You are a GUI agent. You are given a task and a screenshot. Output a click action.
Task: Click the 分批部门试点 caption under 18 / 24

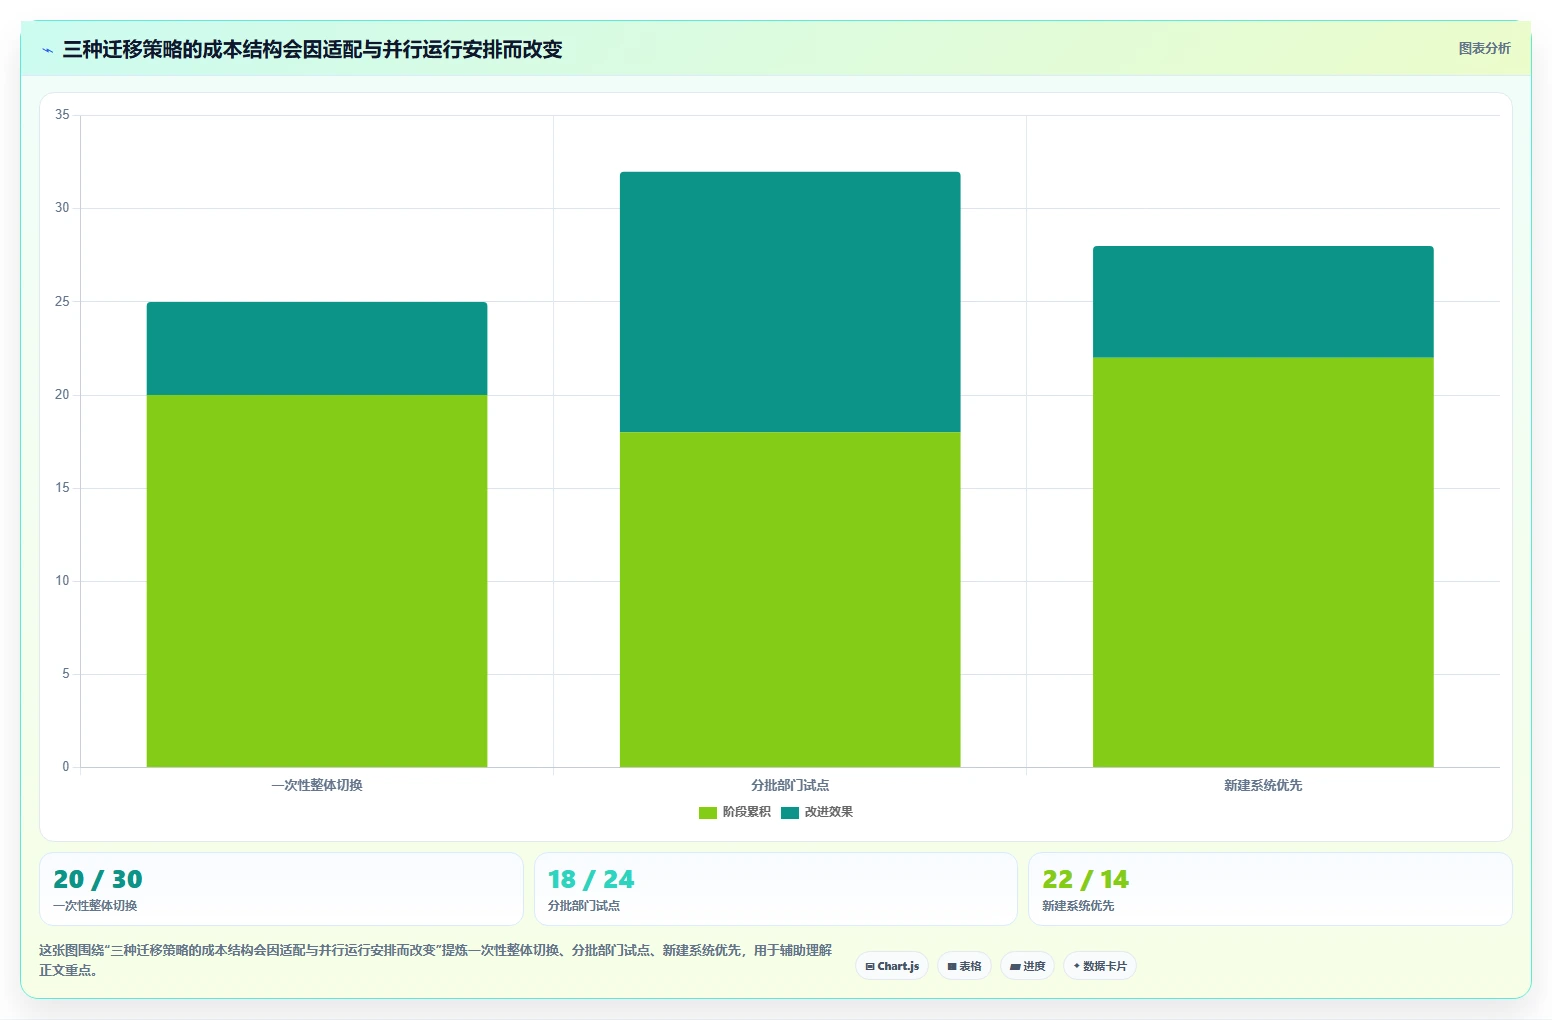(584, 906)
